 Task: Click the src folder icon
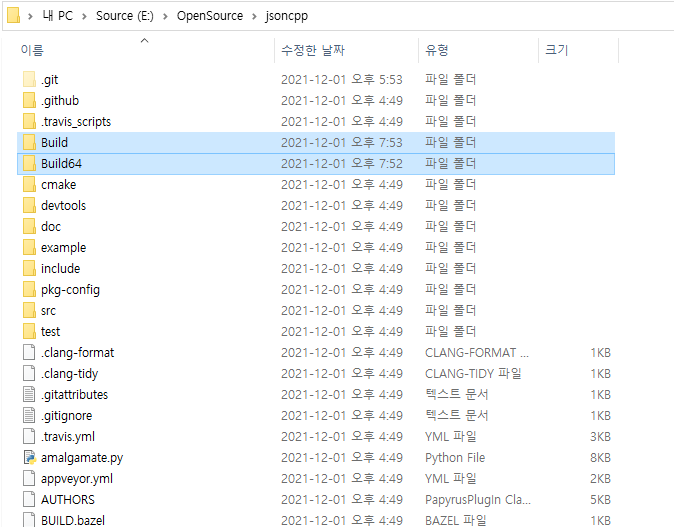pos(29,310)
